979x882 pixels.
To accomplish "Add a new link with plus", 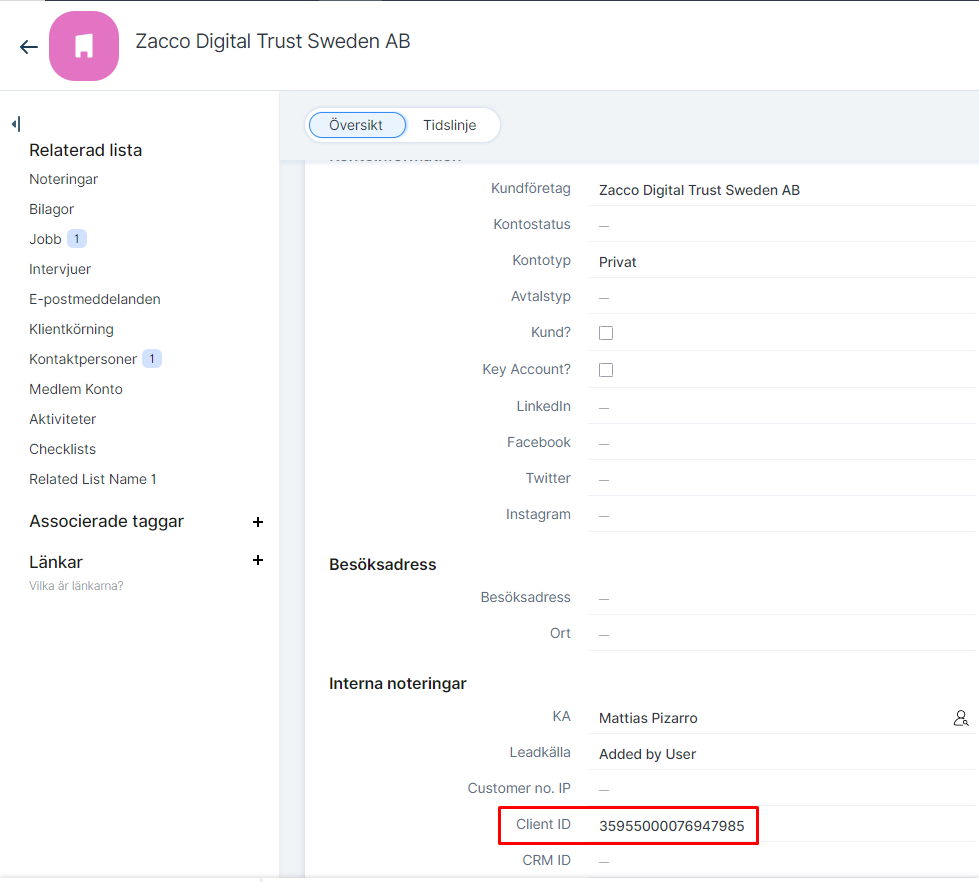I will (258, 560).
